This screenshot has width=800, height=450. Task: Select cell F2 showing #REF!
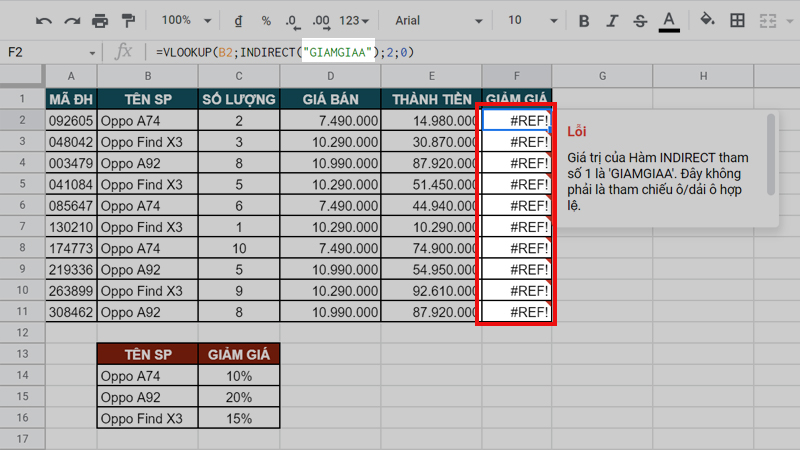(516, 120)
